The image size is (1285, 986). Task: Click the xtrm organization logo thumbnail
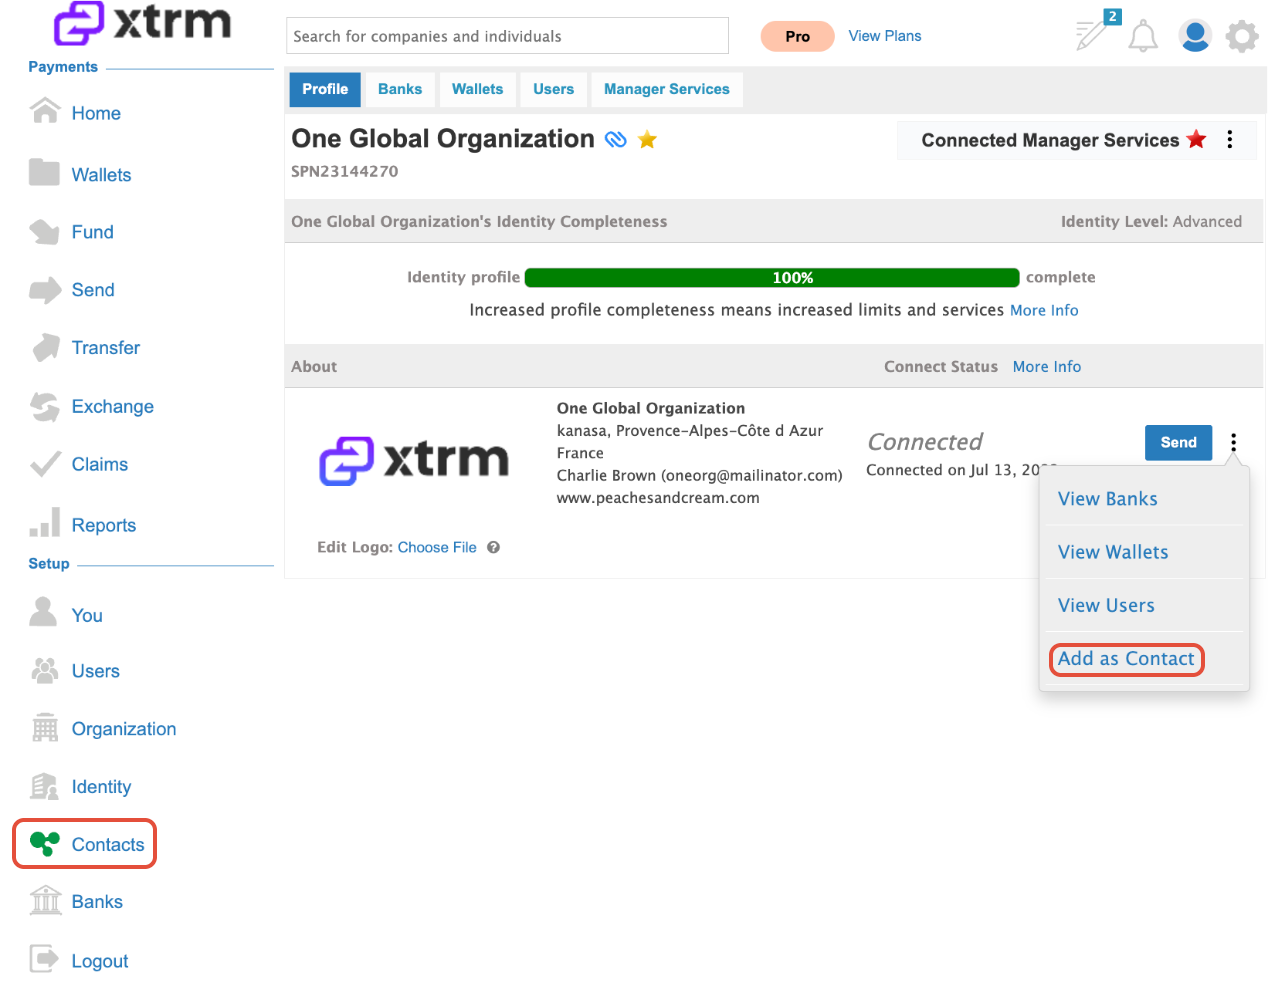pyautogui.click(x=414, y=460)
